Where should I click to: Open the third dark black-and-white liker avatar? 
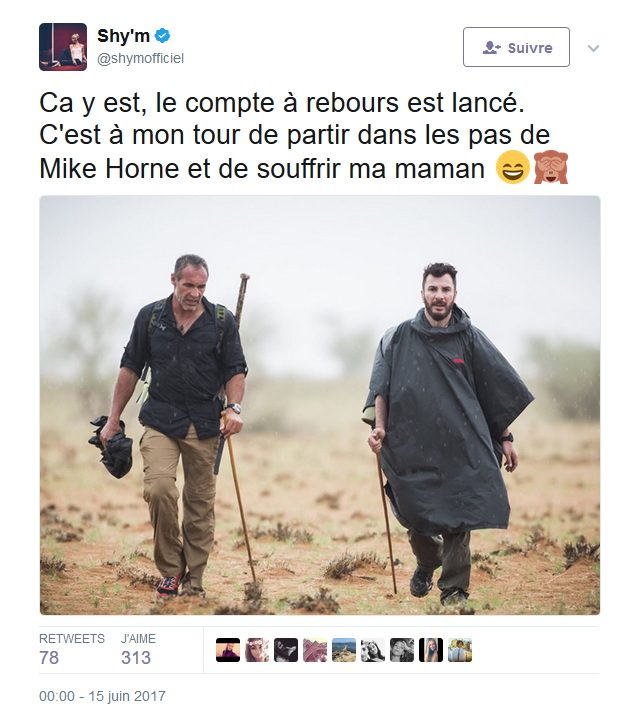286,650
